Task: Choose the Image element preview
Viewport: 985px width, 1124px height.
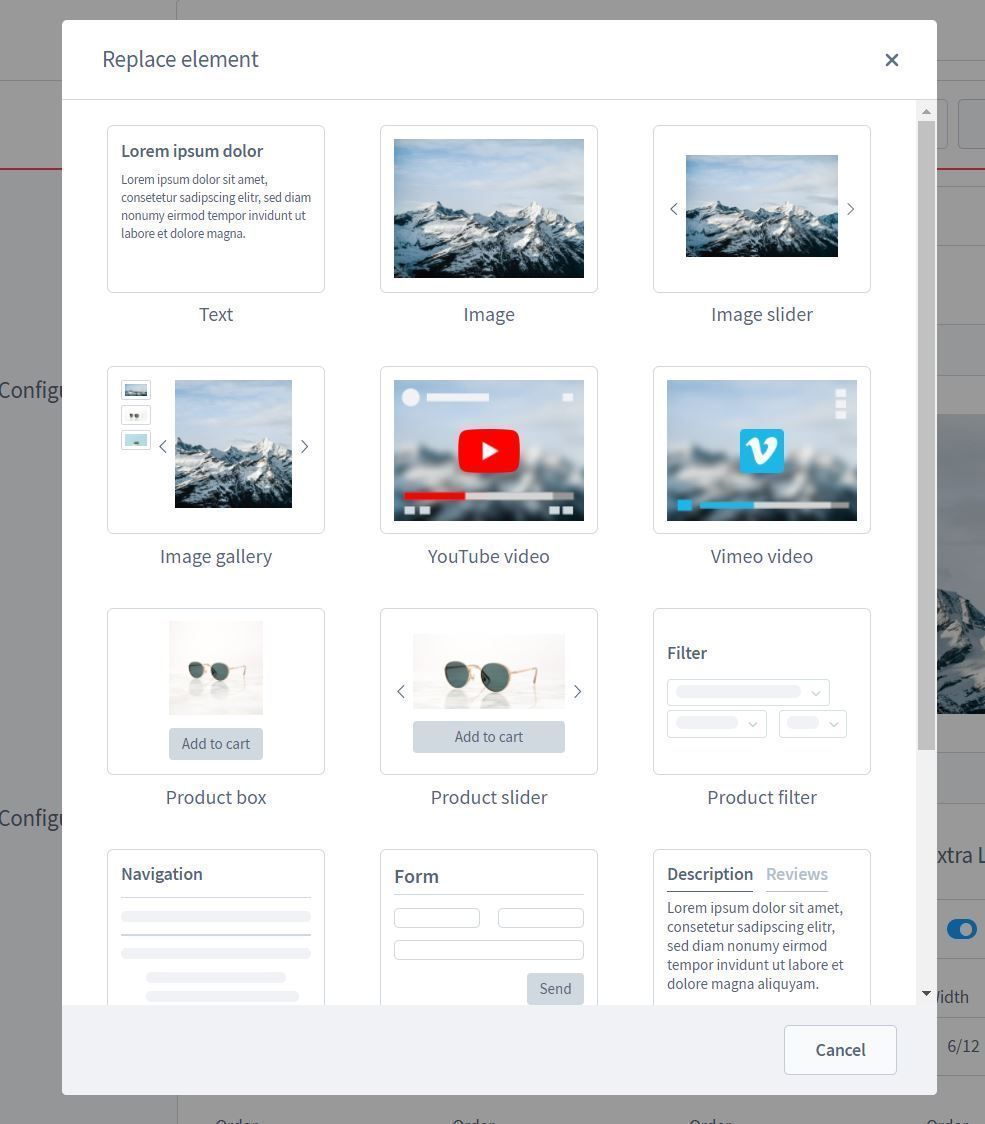Action: (489, 209)
